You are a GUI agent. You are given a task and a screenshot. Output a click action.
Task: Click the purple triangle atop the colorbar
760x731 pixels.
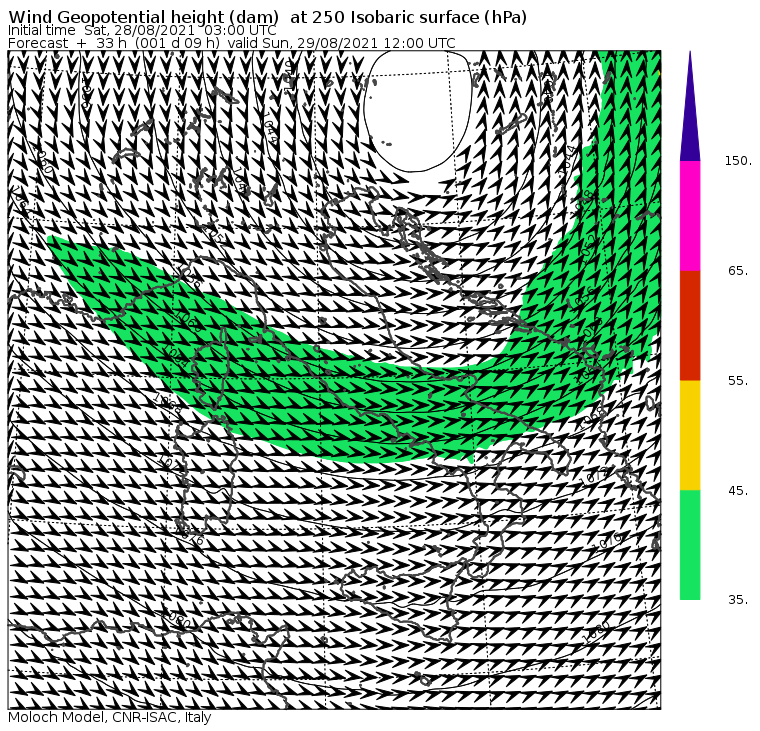point(690,106)
